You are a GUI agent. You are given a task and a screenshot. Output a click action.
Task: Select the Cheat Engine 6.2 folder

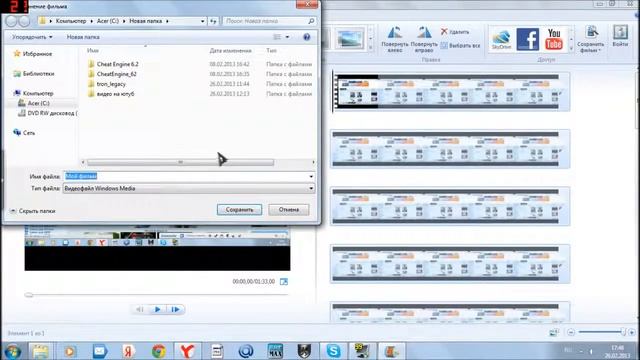113,64
